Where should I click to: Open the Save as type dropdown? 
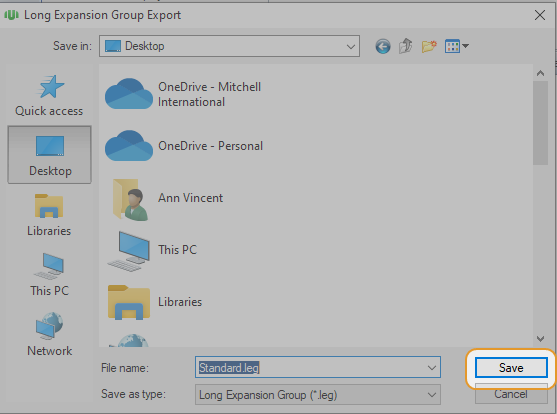tap(318, 394)
